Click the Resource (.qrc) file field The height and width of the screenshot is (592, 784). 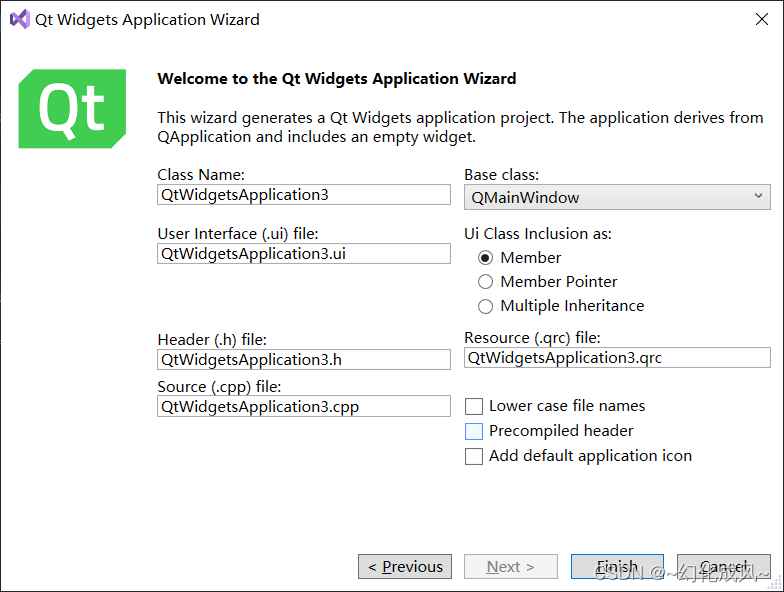point(617,358)
